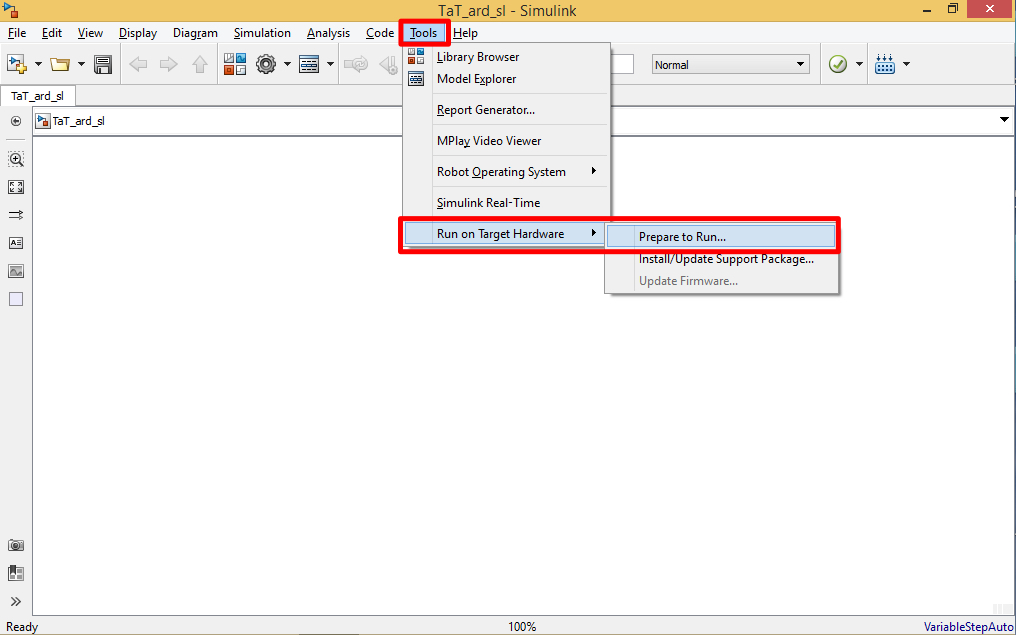This screenshot has width=1016, height=635.
Task: Open the File menu
Action: [17, 33]
